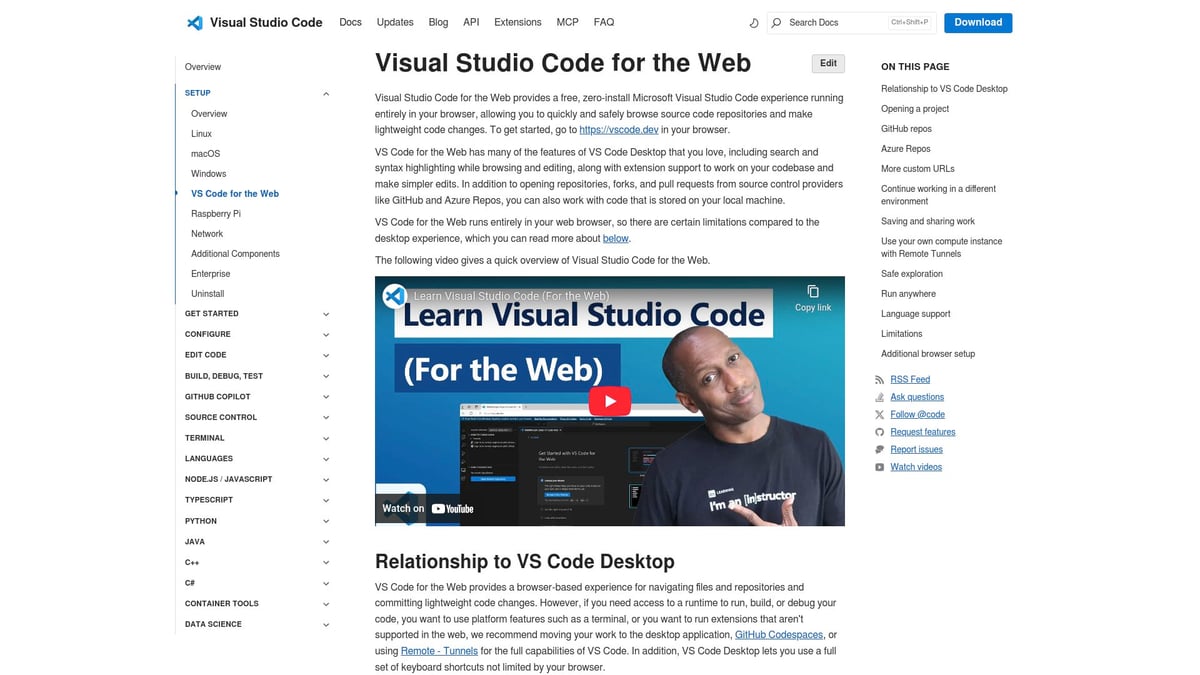This screenshot has height=675, width=1200.
Task: Click the Follow @code X icon
Action: (x=881, y=414)
